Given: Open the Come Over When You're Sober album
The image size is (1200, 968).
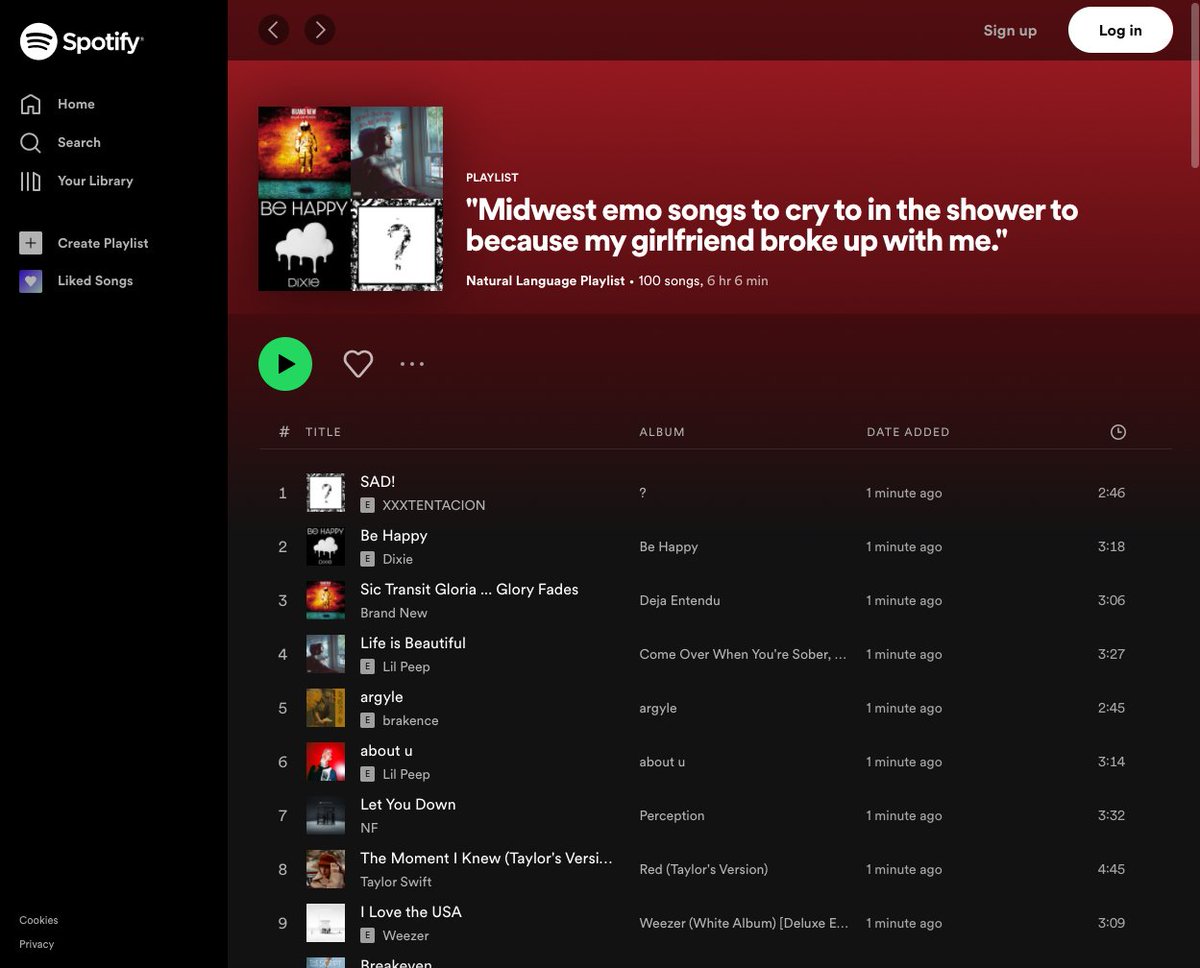Looking at the screenshot, I should (x=743, y=655).
